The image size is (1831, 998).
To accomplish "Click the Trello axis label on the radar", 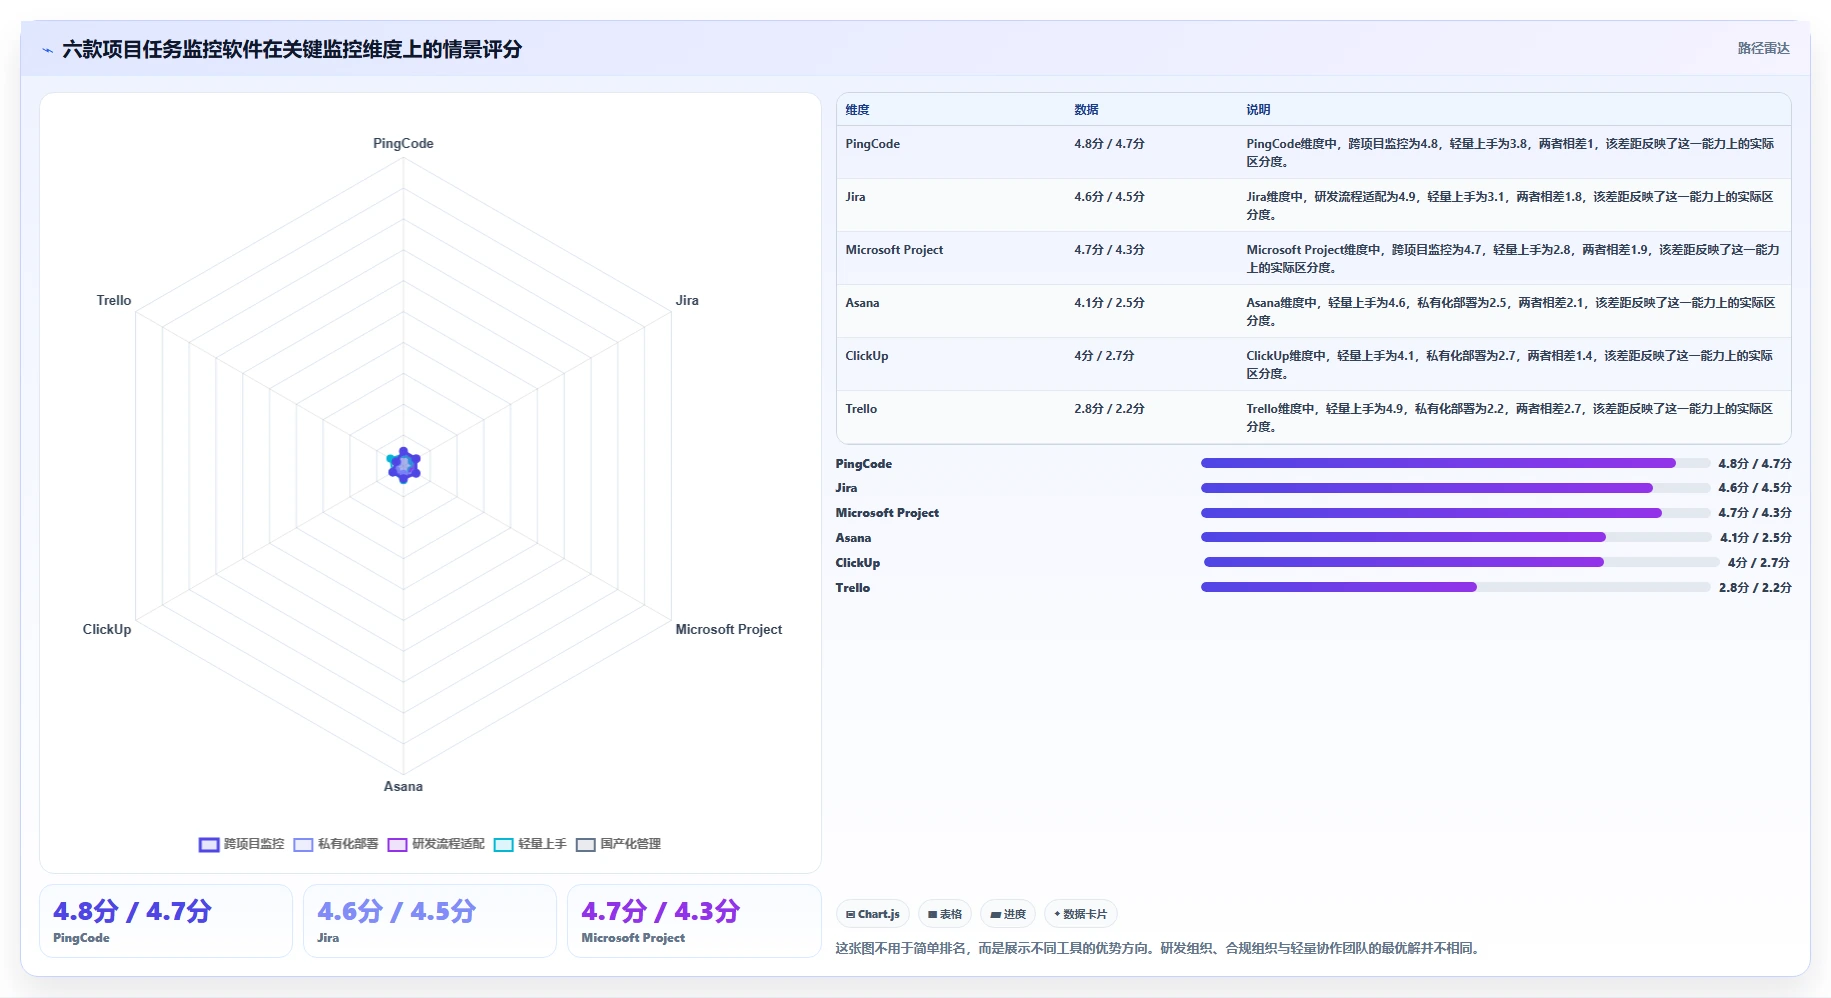I will (114, 300).
